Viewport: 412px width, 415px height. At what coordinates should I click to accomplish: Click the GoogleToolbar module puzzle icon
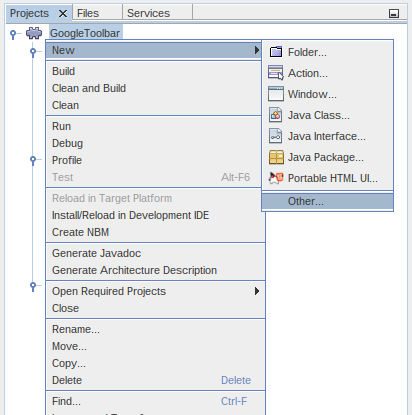(x=34, y=33)
